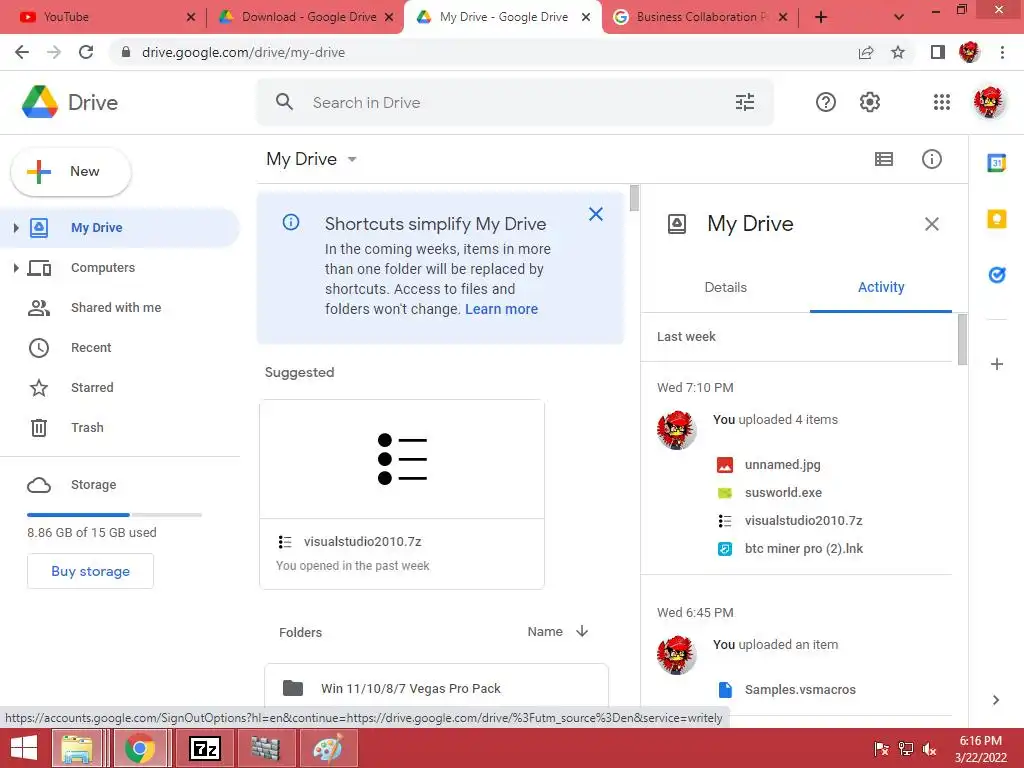This screenshot has height=768, width=1024.
Task: Hide the side panel chevron
Action: [995, 699]
